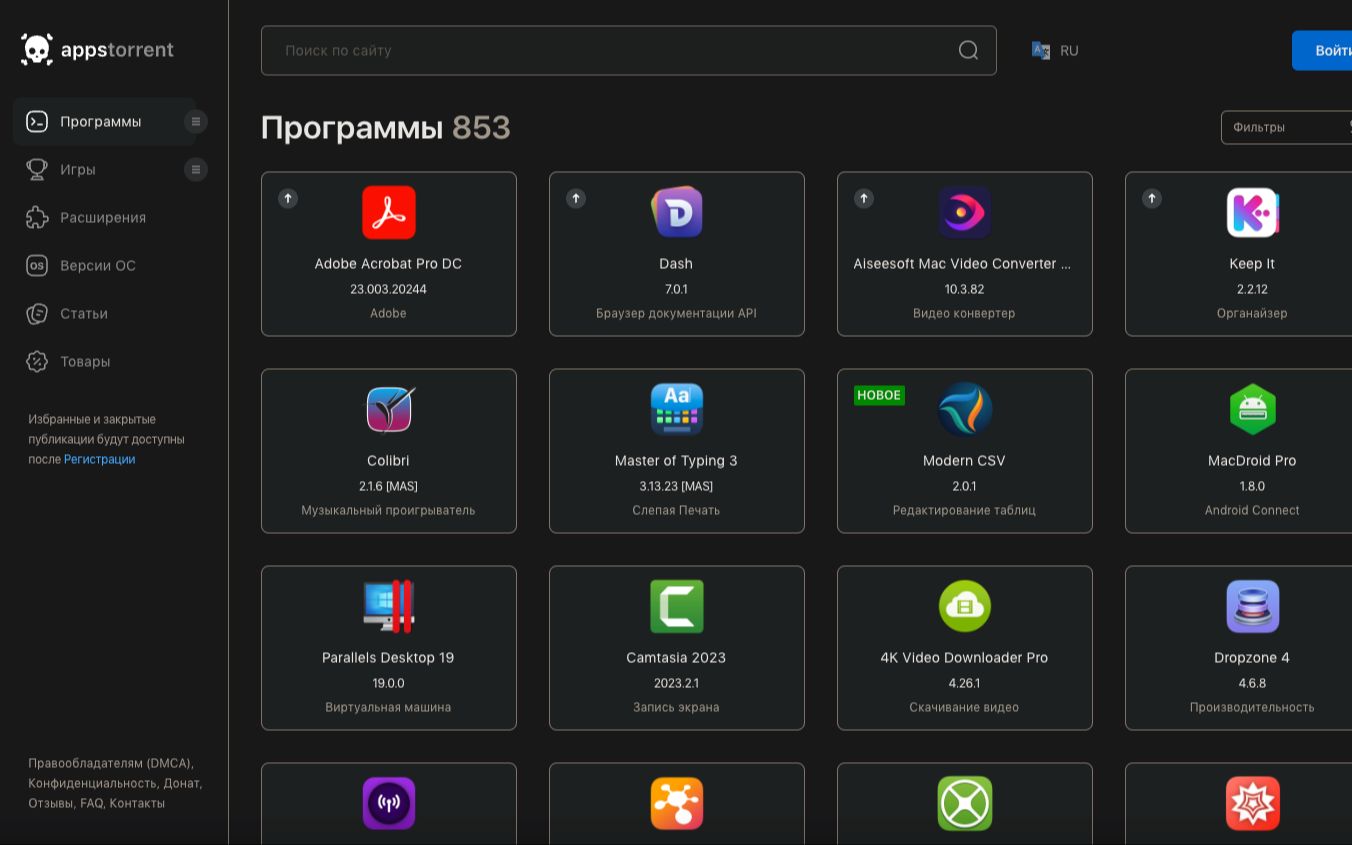The image size is (1352, 845).
Task: Open the Контакты footer link
Action: pos(137,803)
